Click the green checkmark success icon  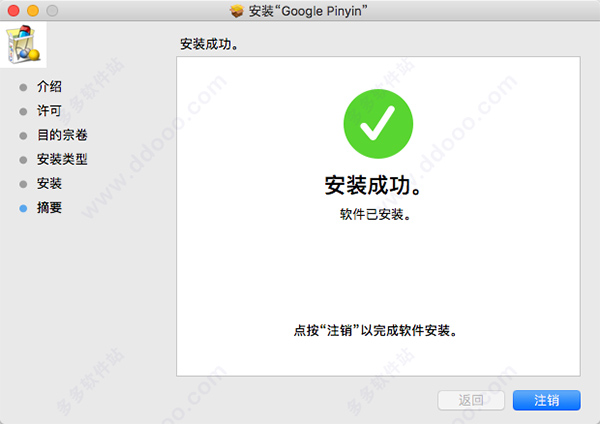pos(378,124)
